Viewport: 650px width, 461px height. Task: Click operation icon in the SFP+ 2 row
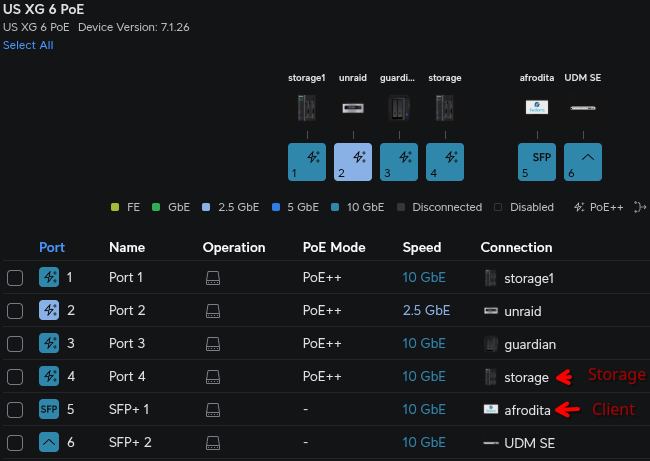coord(212,442)
